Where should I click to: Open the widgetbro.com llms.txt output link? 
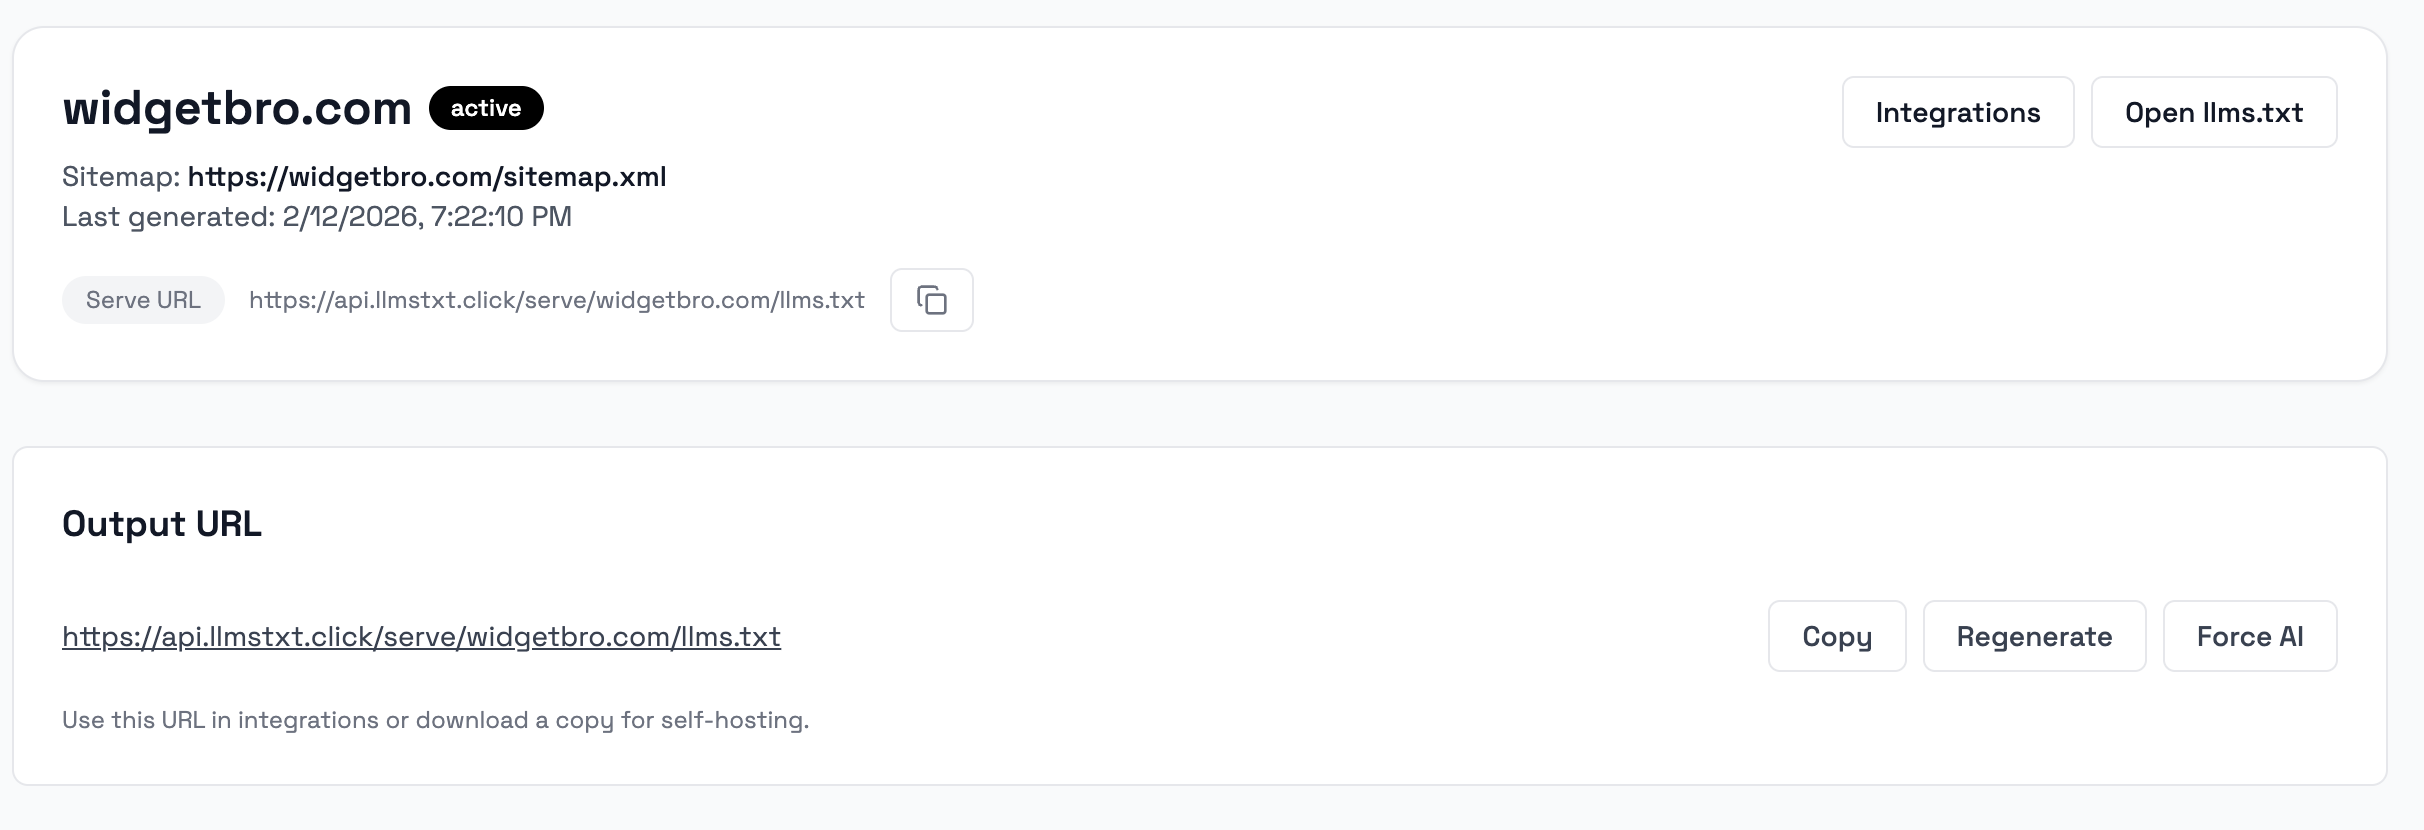pyautogui.click(x=421, y=636)
